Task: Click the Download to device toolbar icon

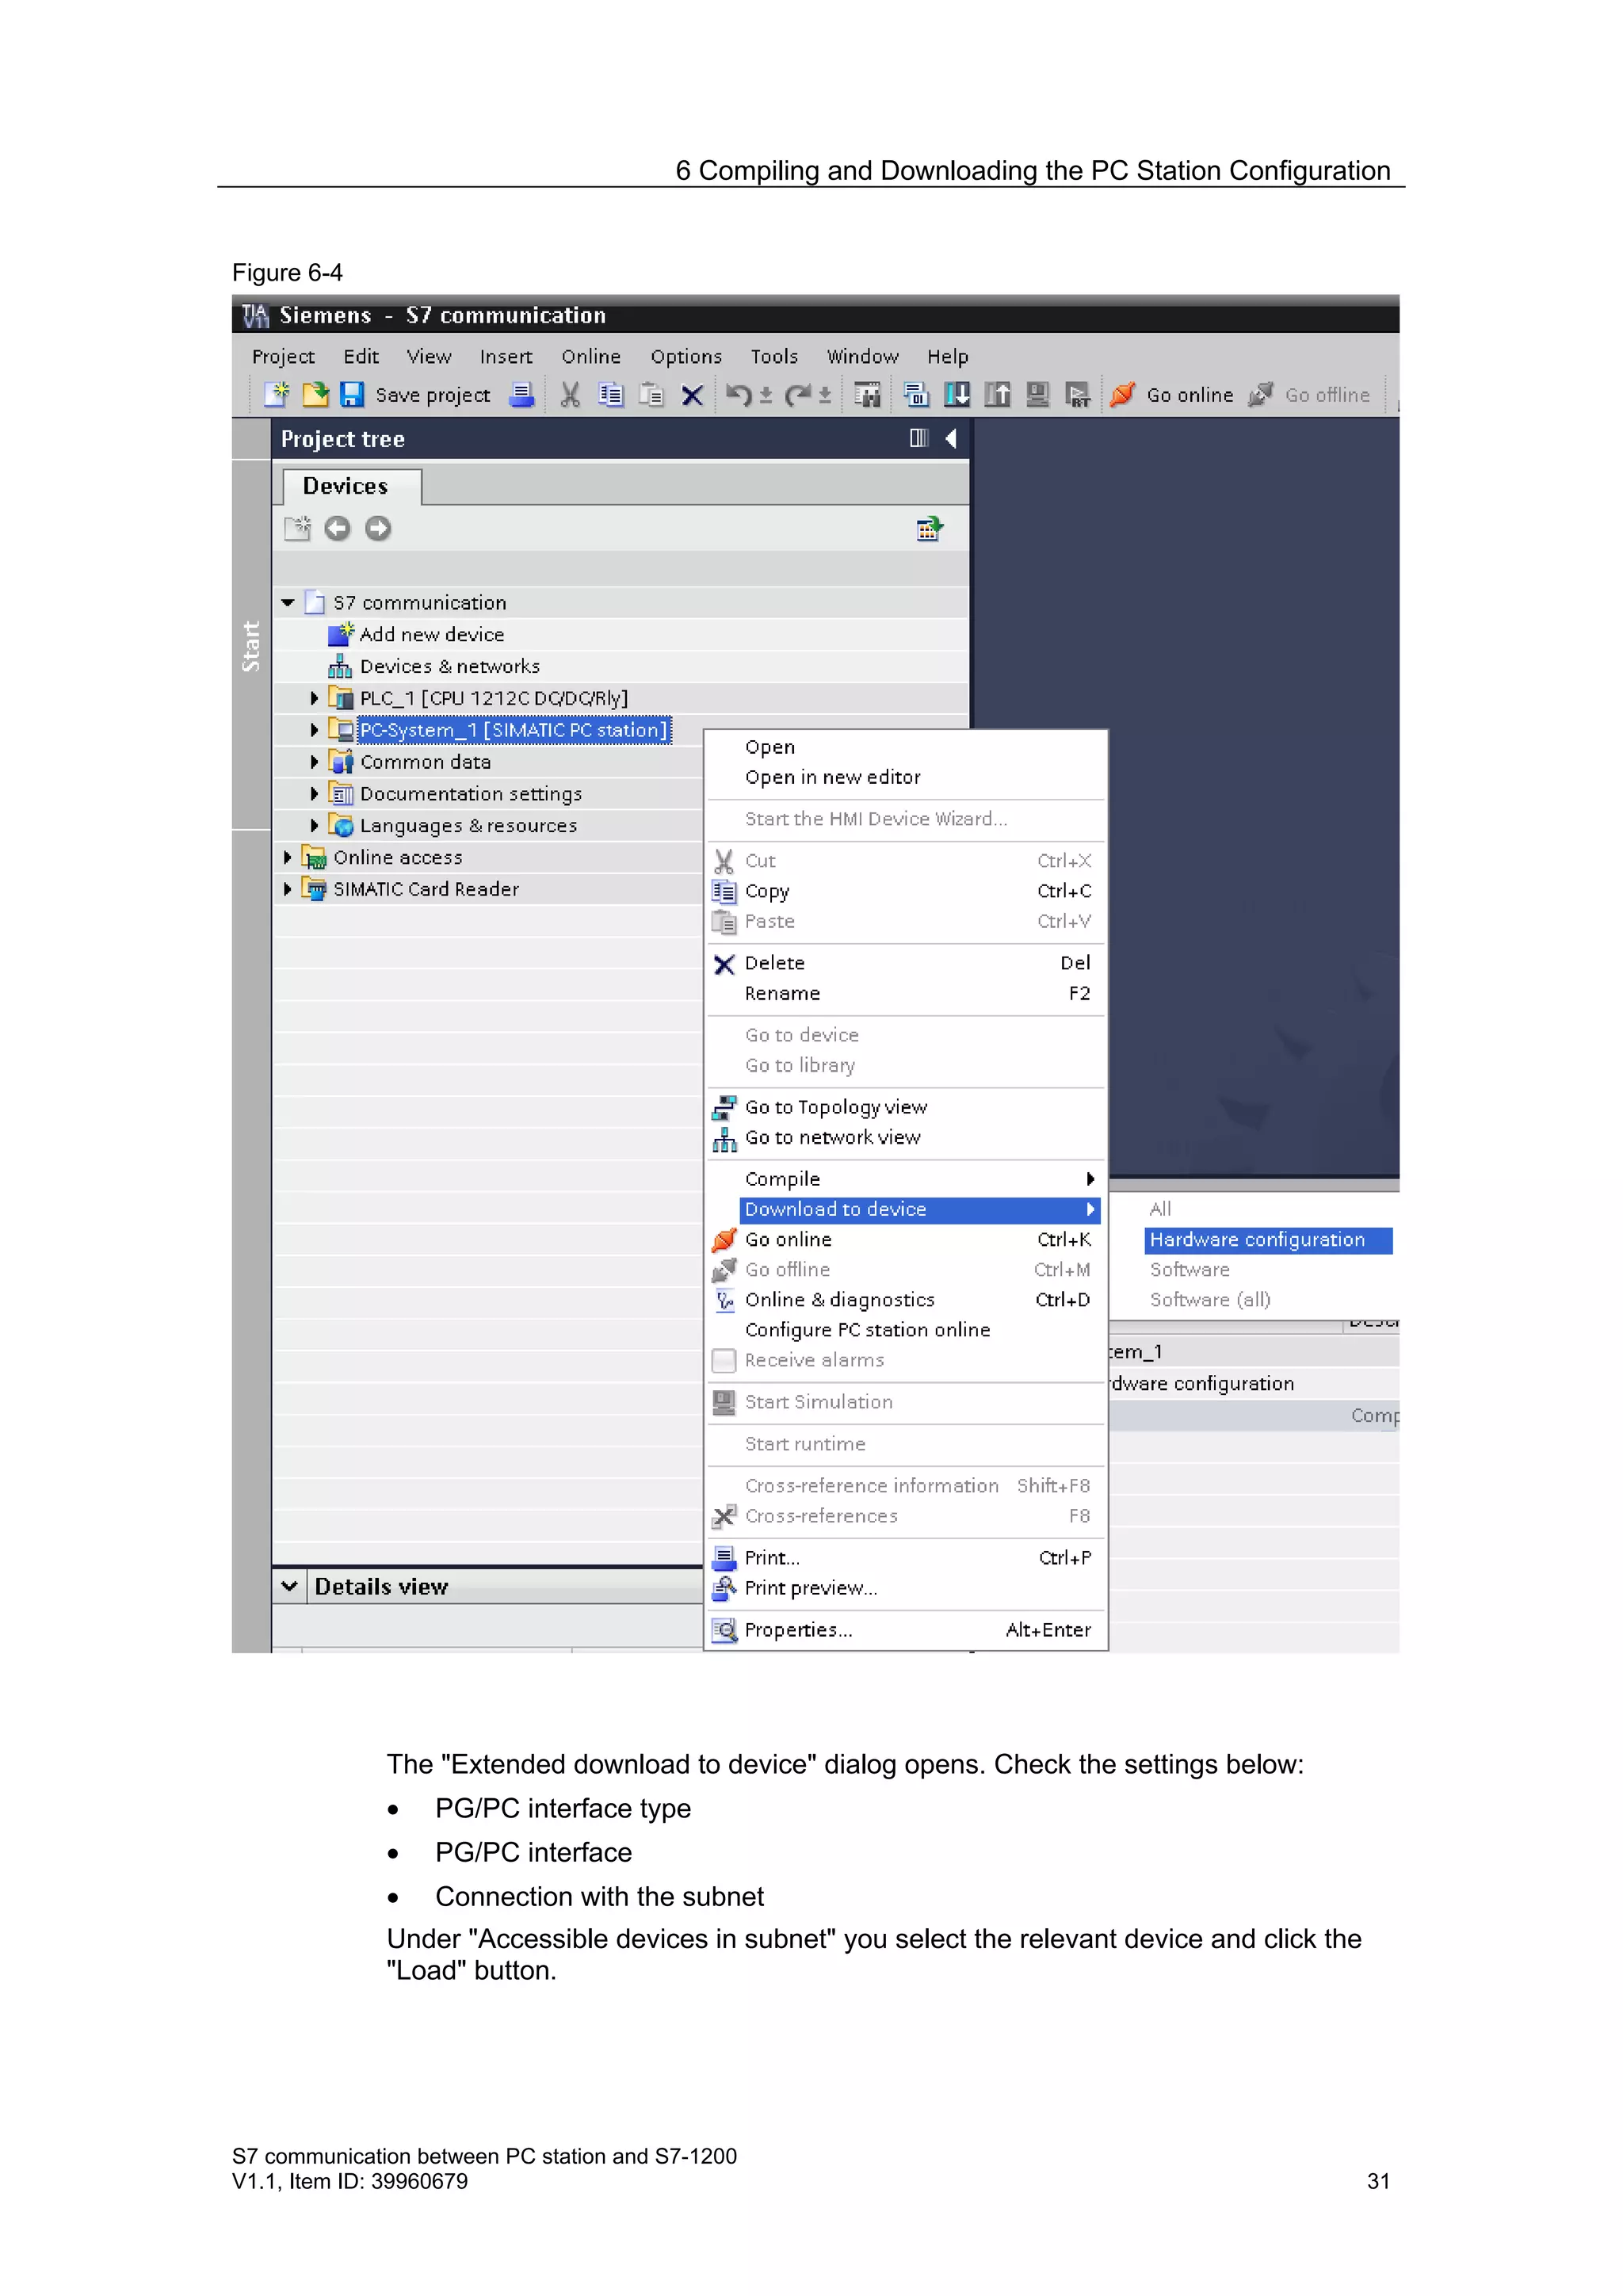Action: [957, 395]
